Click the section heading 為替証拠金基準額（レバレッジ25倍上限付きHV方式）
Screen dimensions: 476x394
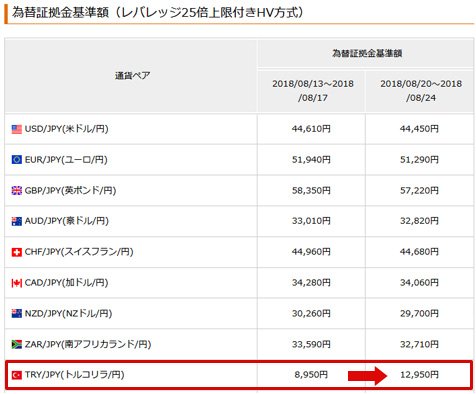coord(158,13)
